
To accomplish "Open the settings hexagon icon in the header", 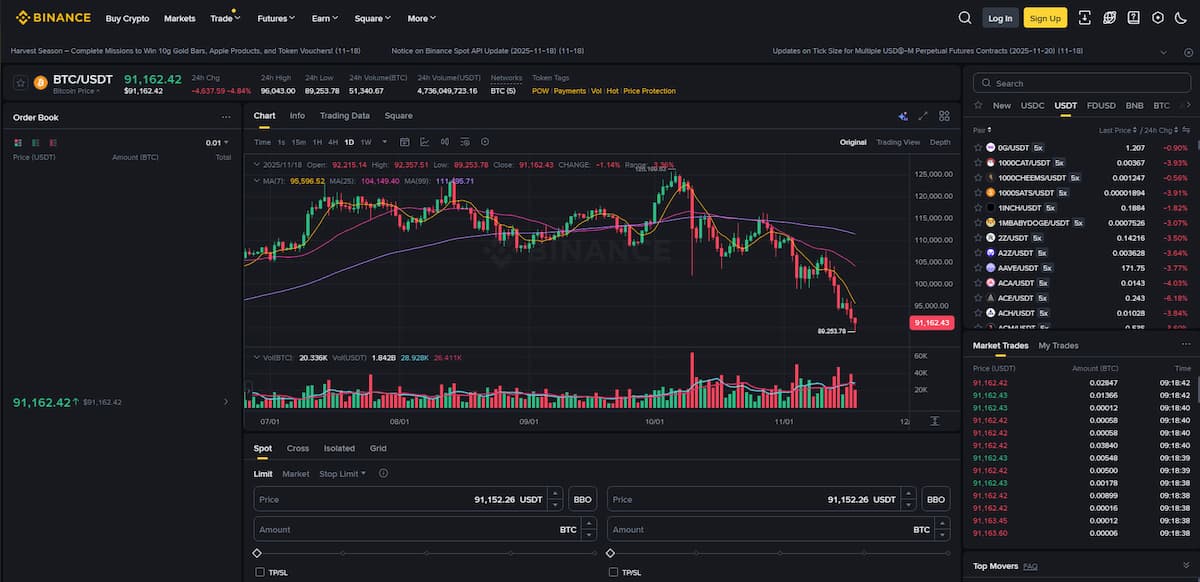I will click(1158, 18).
